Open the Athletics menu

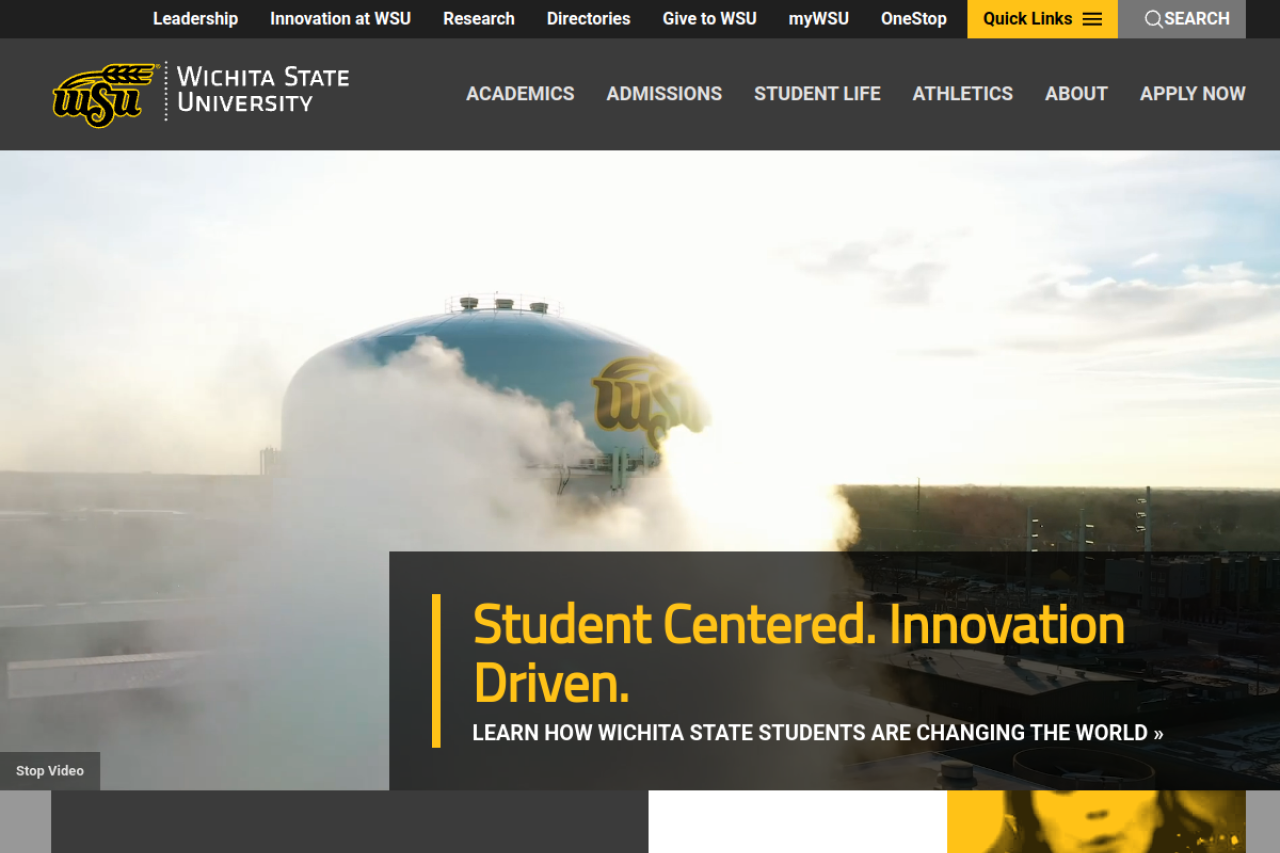coord(963,94)
